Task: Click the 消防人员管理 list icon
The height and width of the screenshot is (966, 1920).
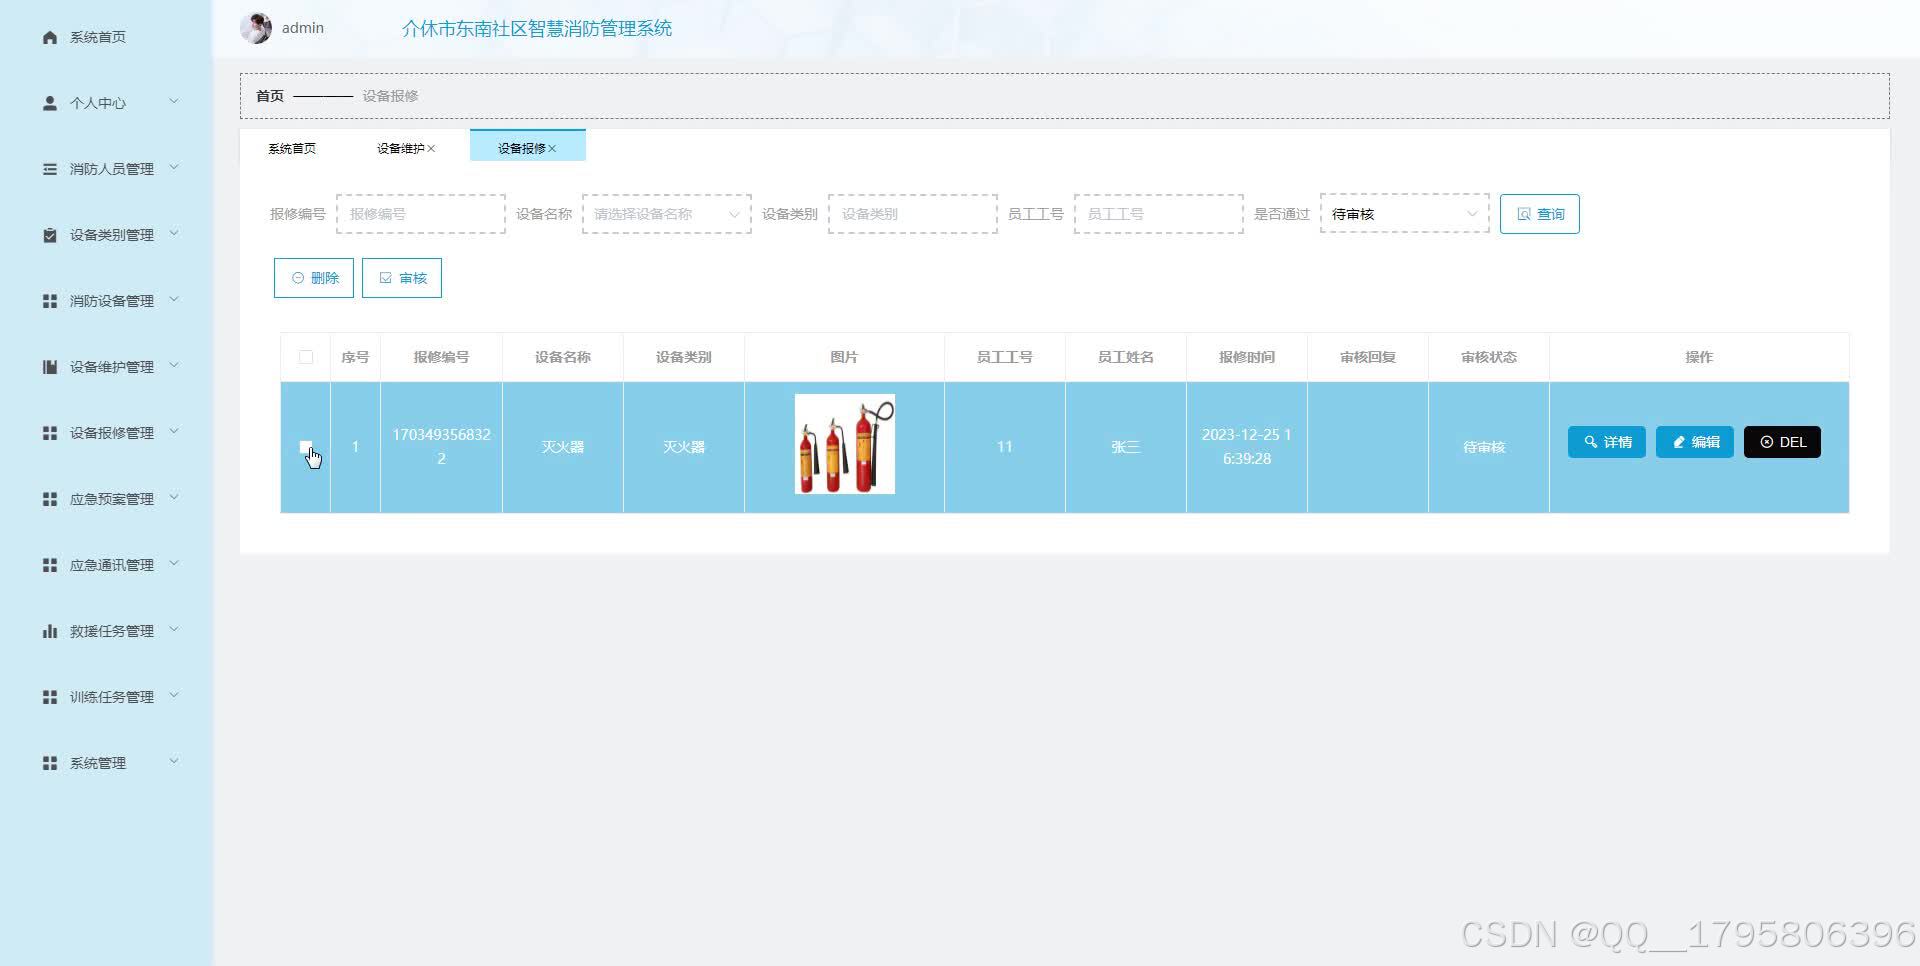Action: coord(50,168)
